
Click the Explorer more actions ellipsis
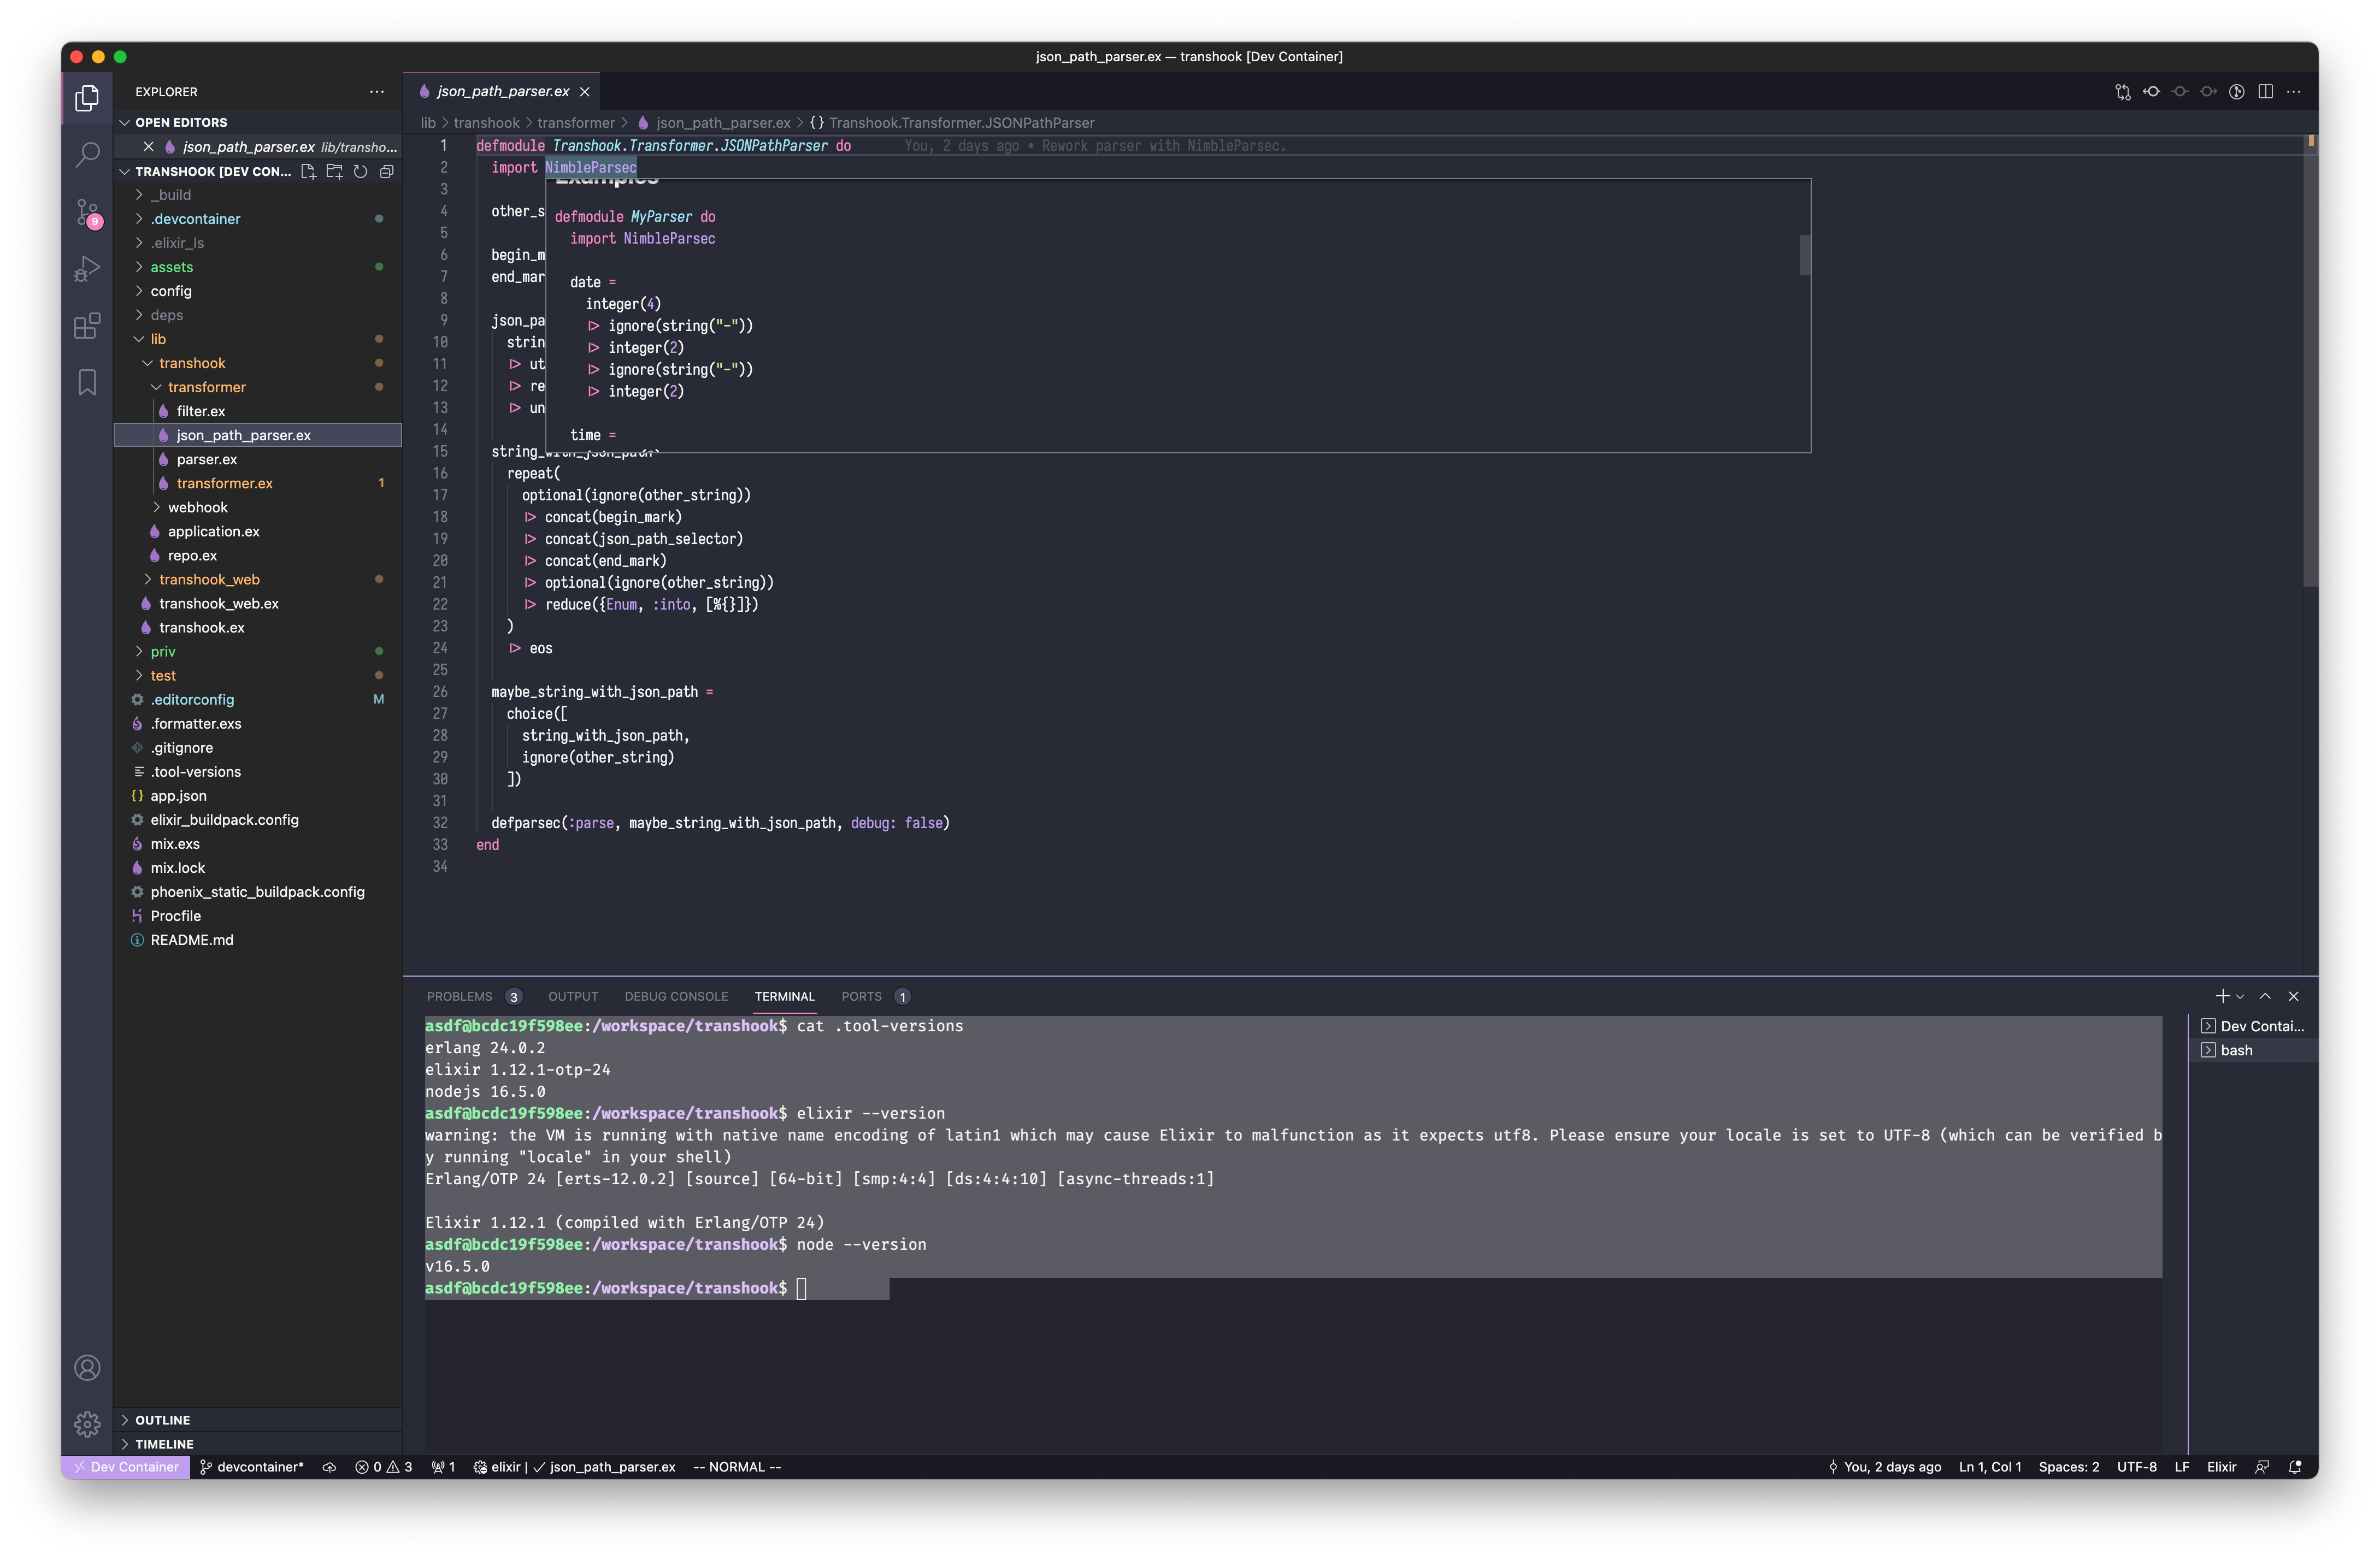pos(376,91)
